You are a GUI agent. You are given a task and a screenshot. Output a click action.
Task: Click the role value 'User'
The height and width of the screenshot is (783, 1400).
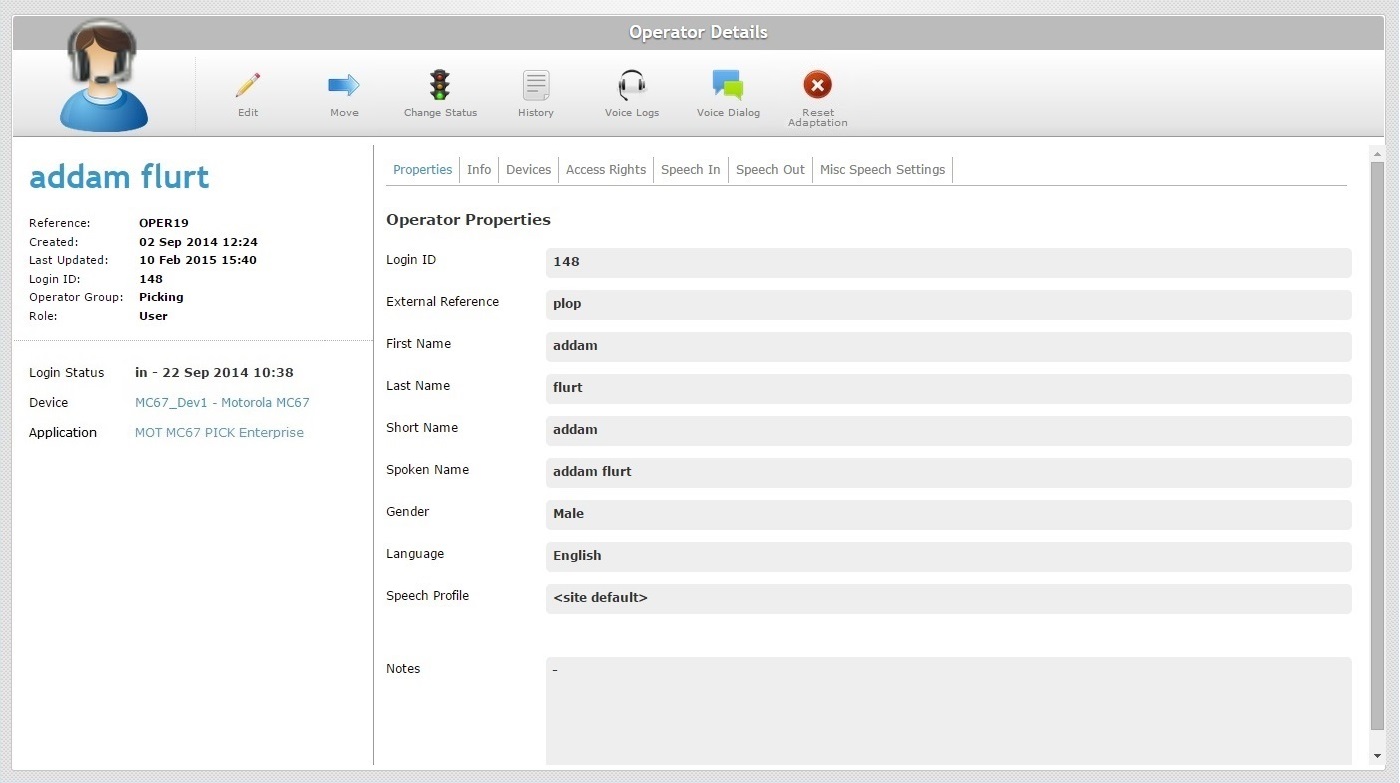tap(153, 316)
